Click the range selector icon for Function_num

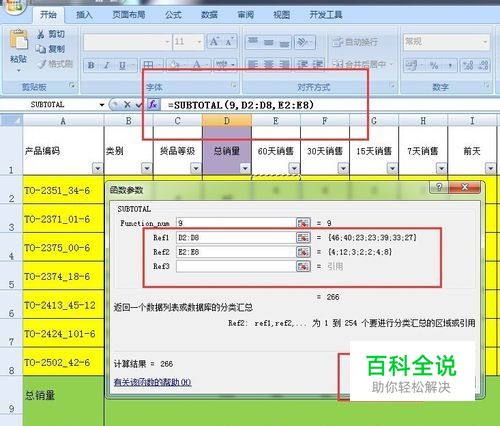pos(303,223)
